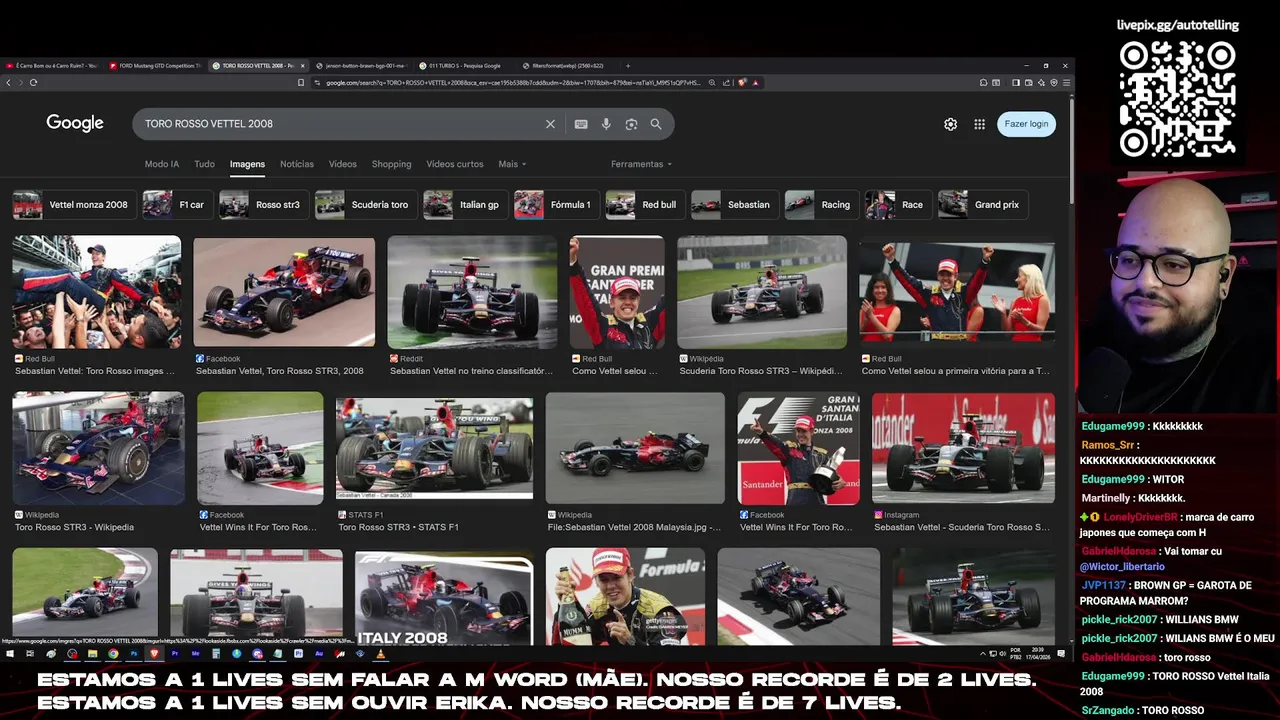Switch to the Modo IA tab
This screenshot has width=1280, height=720.
(x=162, y=164)
